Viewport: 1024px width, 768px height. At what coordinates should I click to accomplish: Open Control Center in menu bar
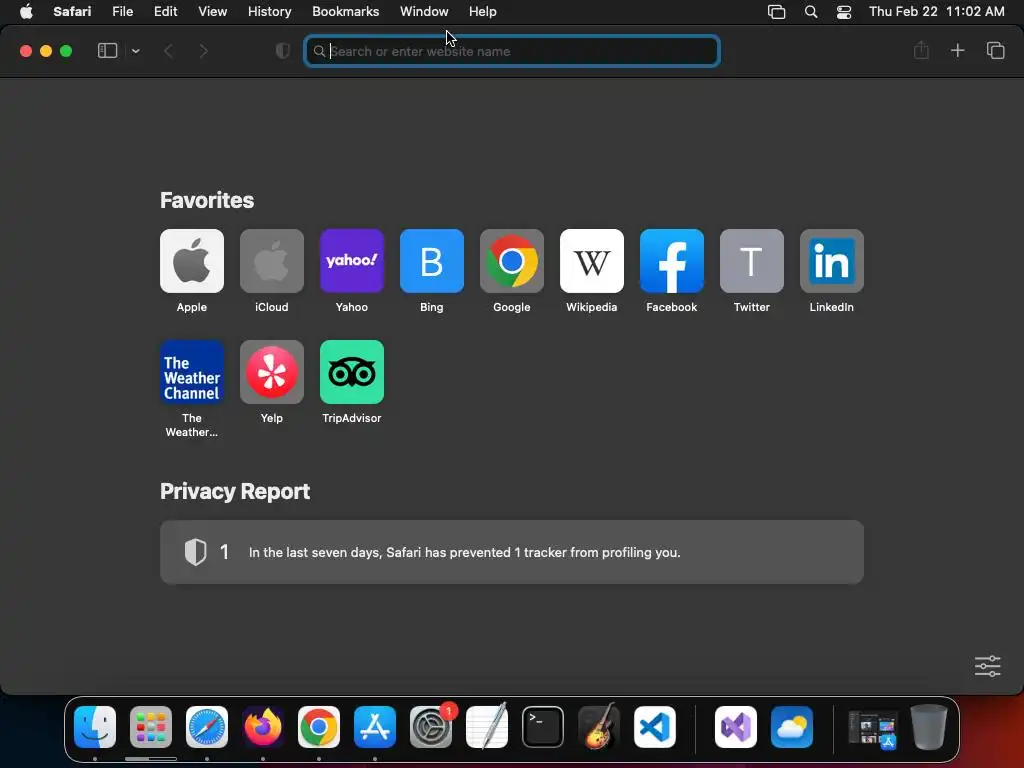click(844, 12)
